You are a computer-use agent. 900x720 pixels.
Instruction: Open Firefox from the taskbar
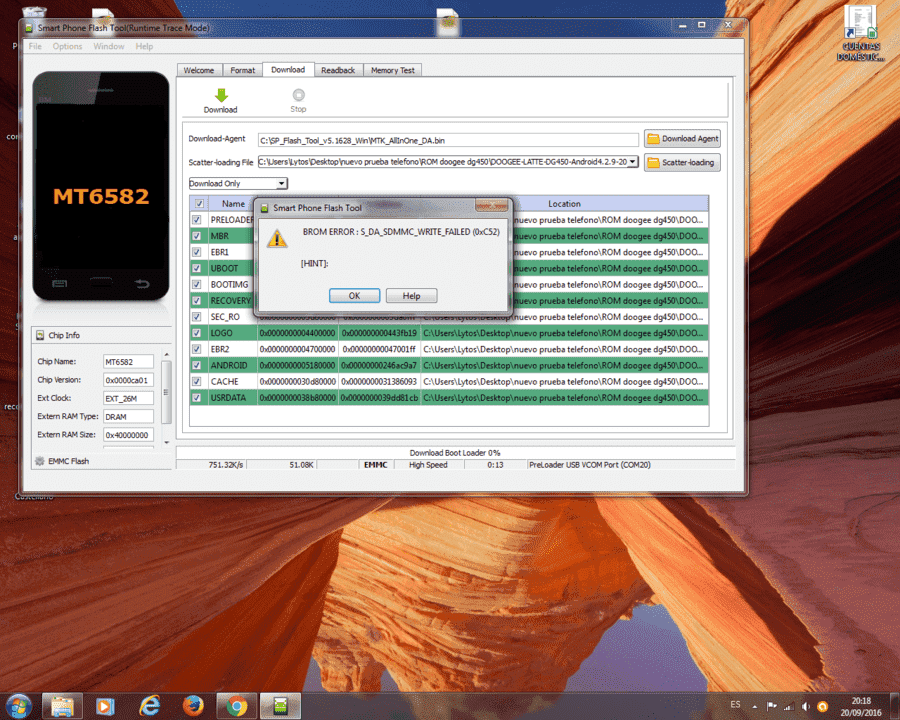click(193, 706)
